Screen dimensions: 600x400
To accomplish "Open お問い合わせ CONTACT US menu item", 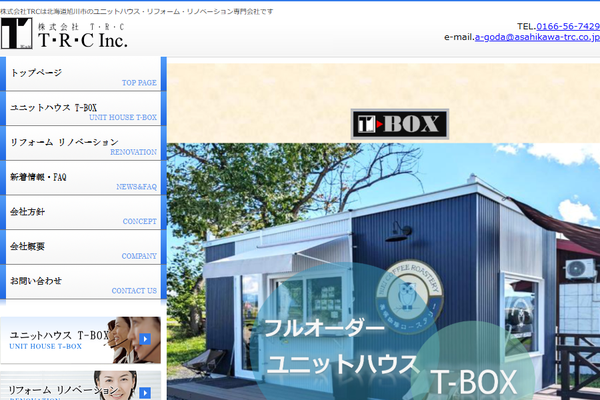I will click(x=83, y=282).
